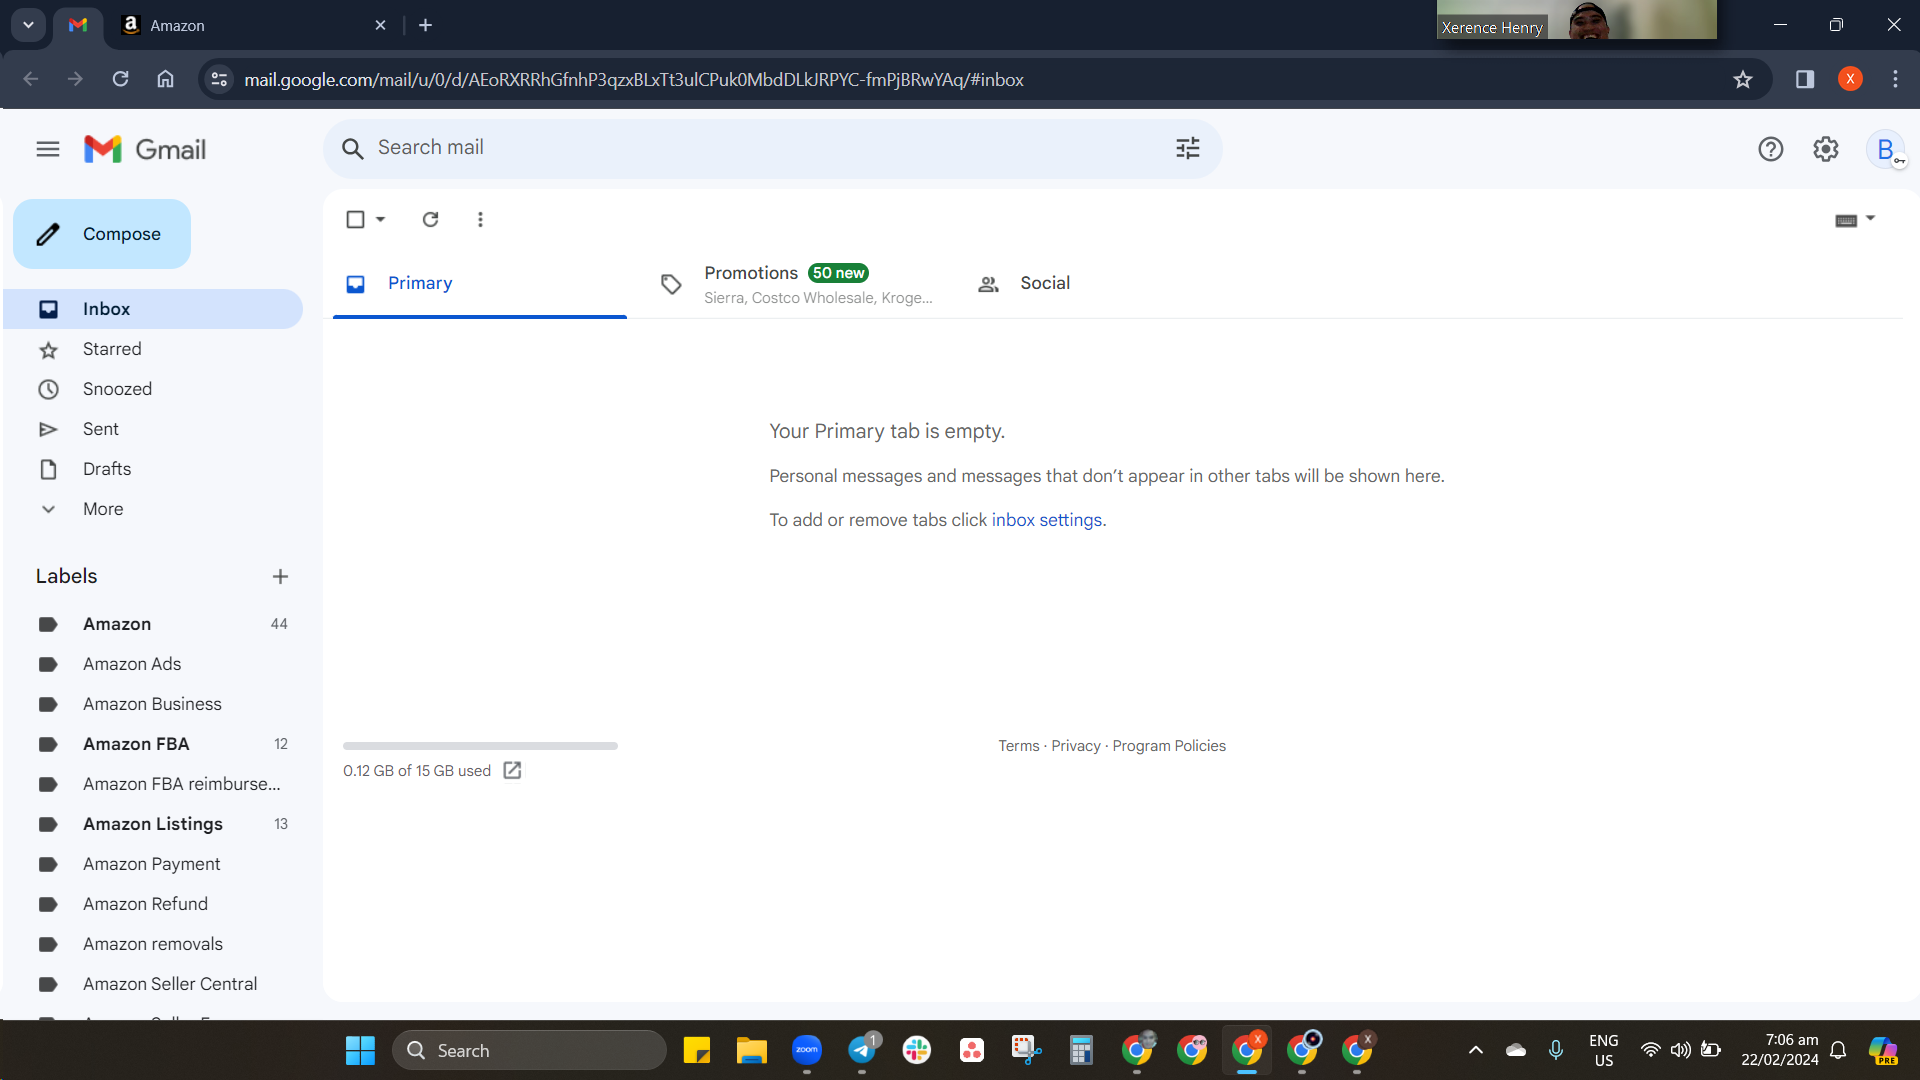The height and width of the screenshot is (1080, 1920).
Task: Open the Amazon label with 44 unread
Action: (x=153, y=624)
